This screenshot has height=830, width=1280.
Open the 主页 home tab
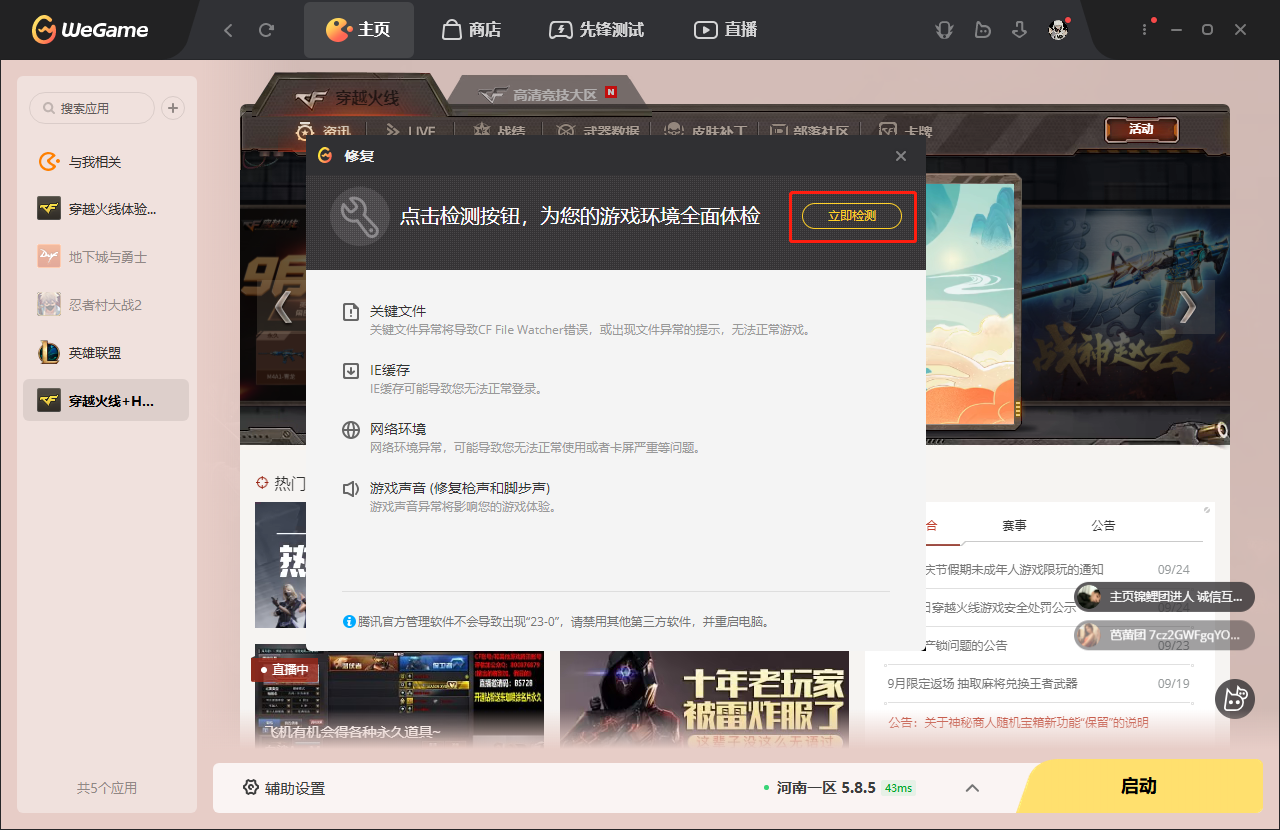click(x=358, y=30)
